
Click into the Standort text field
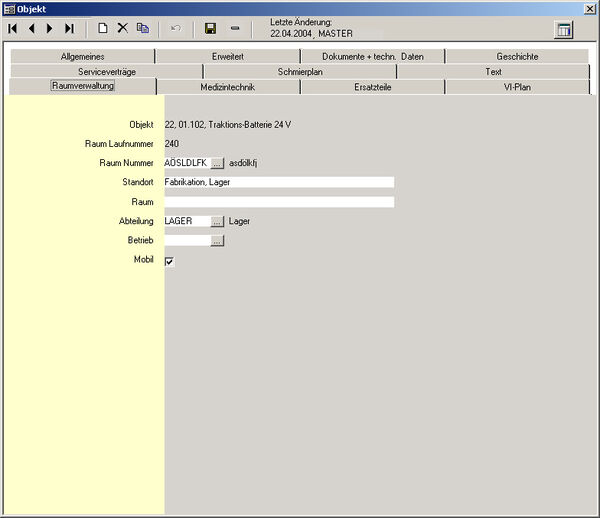point(279,182)
